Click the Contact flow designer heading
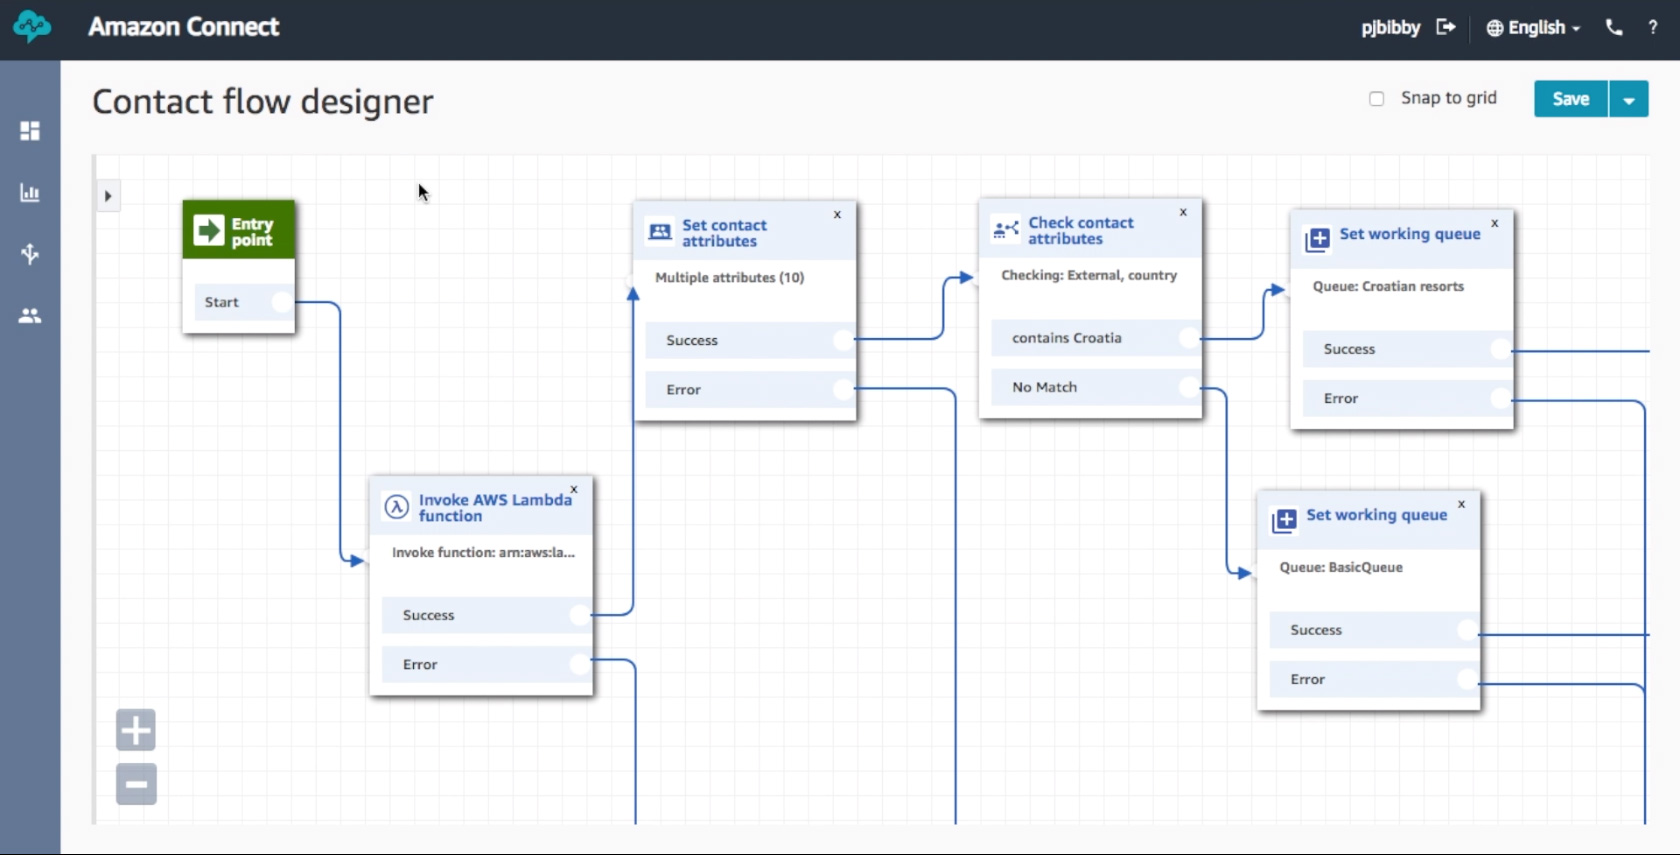 [263, 102]
